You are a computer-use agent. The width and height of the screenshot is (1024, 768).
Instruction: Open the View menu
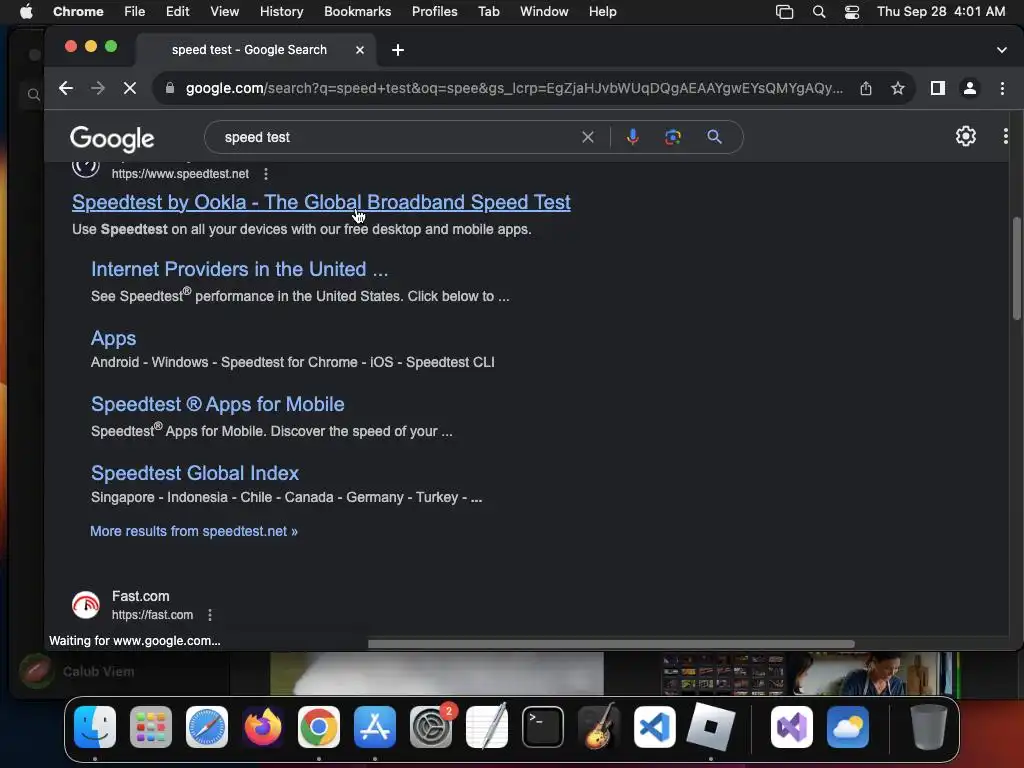pos(224,11)
